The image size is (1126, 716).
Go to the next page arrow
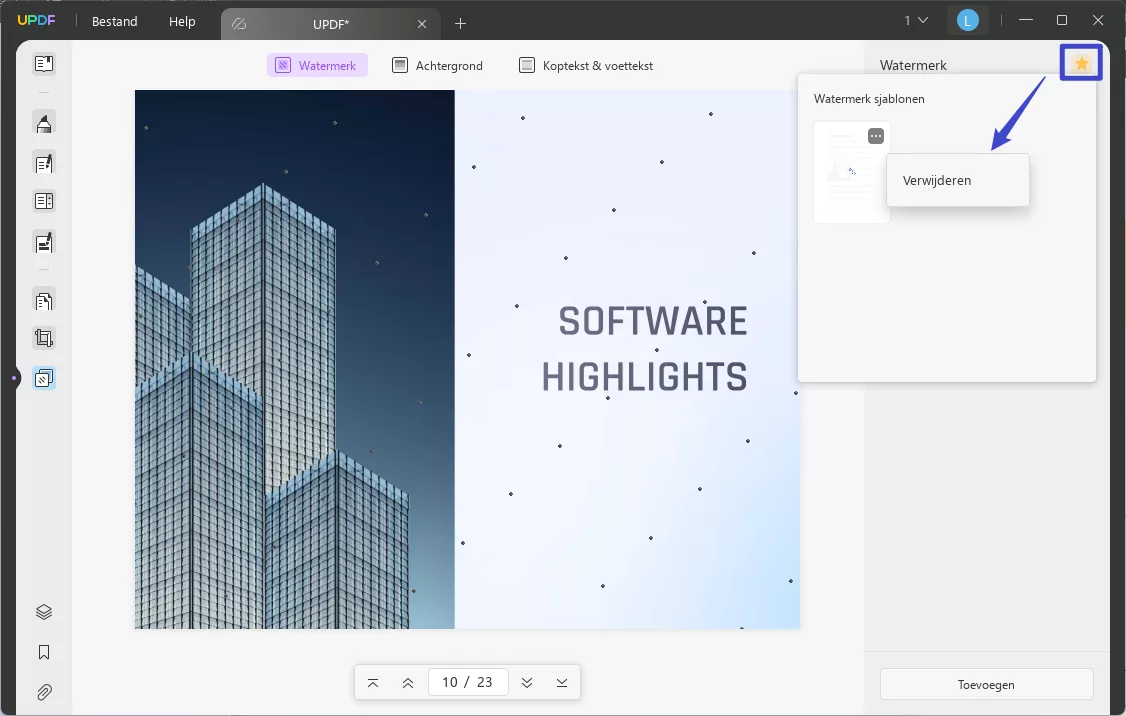point(527,682)
